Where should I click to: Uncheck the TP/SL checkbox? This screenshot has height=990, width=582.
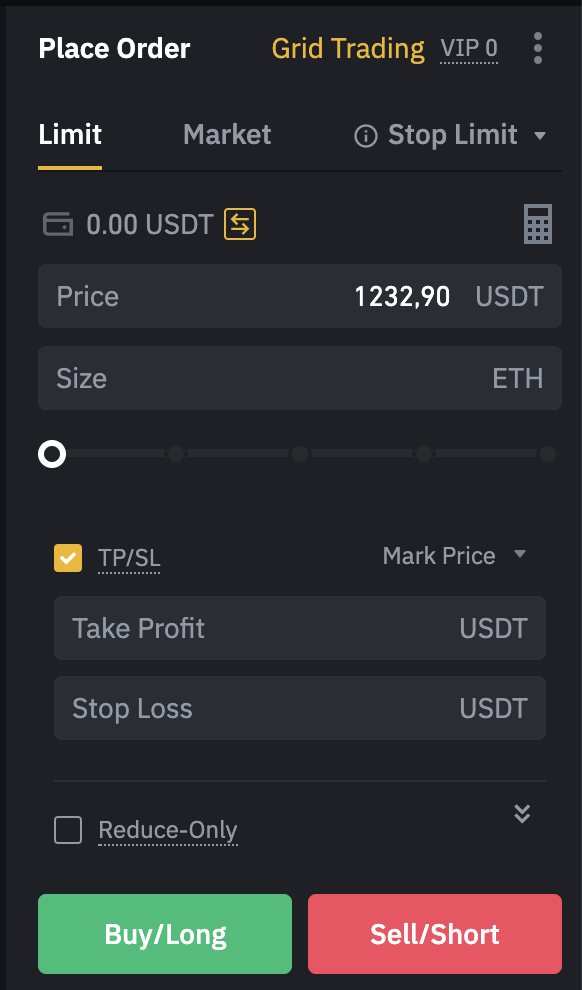(68, 558)
